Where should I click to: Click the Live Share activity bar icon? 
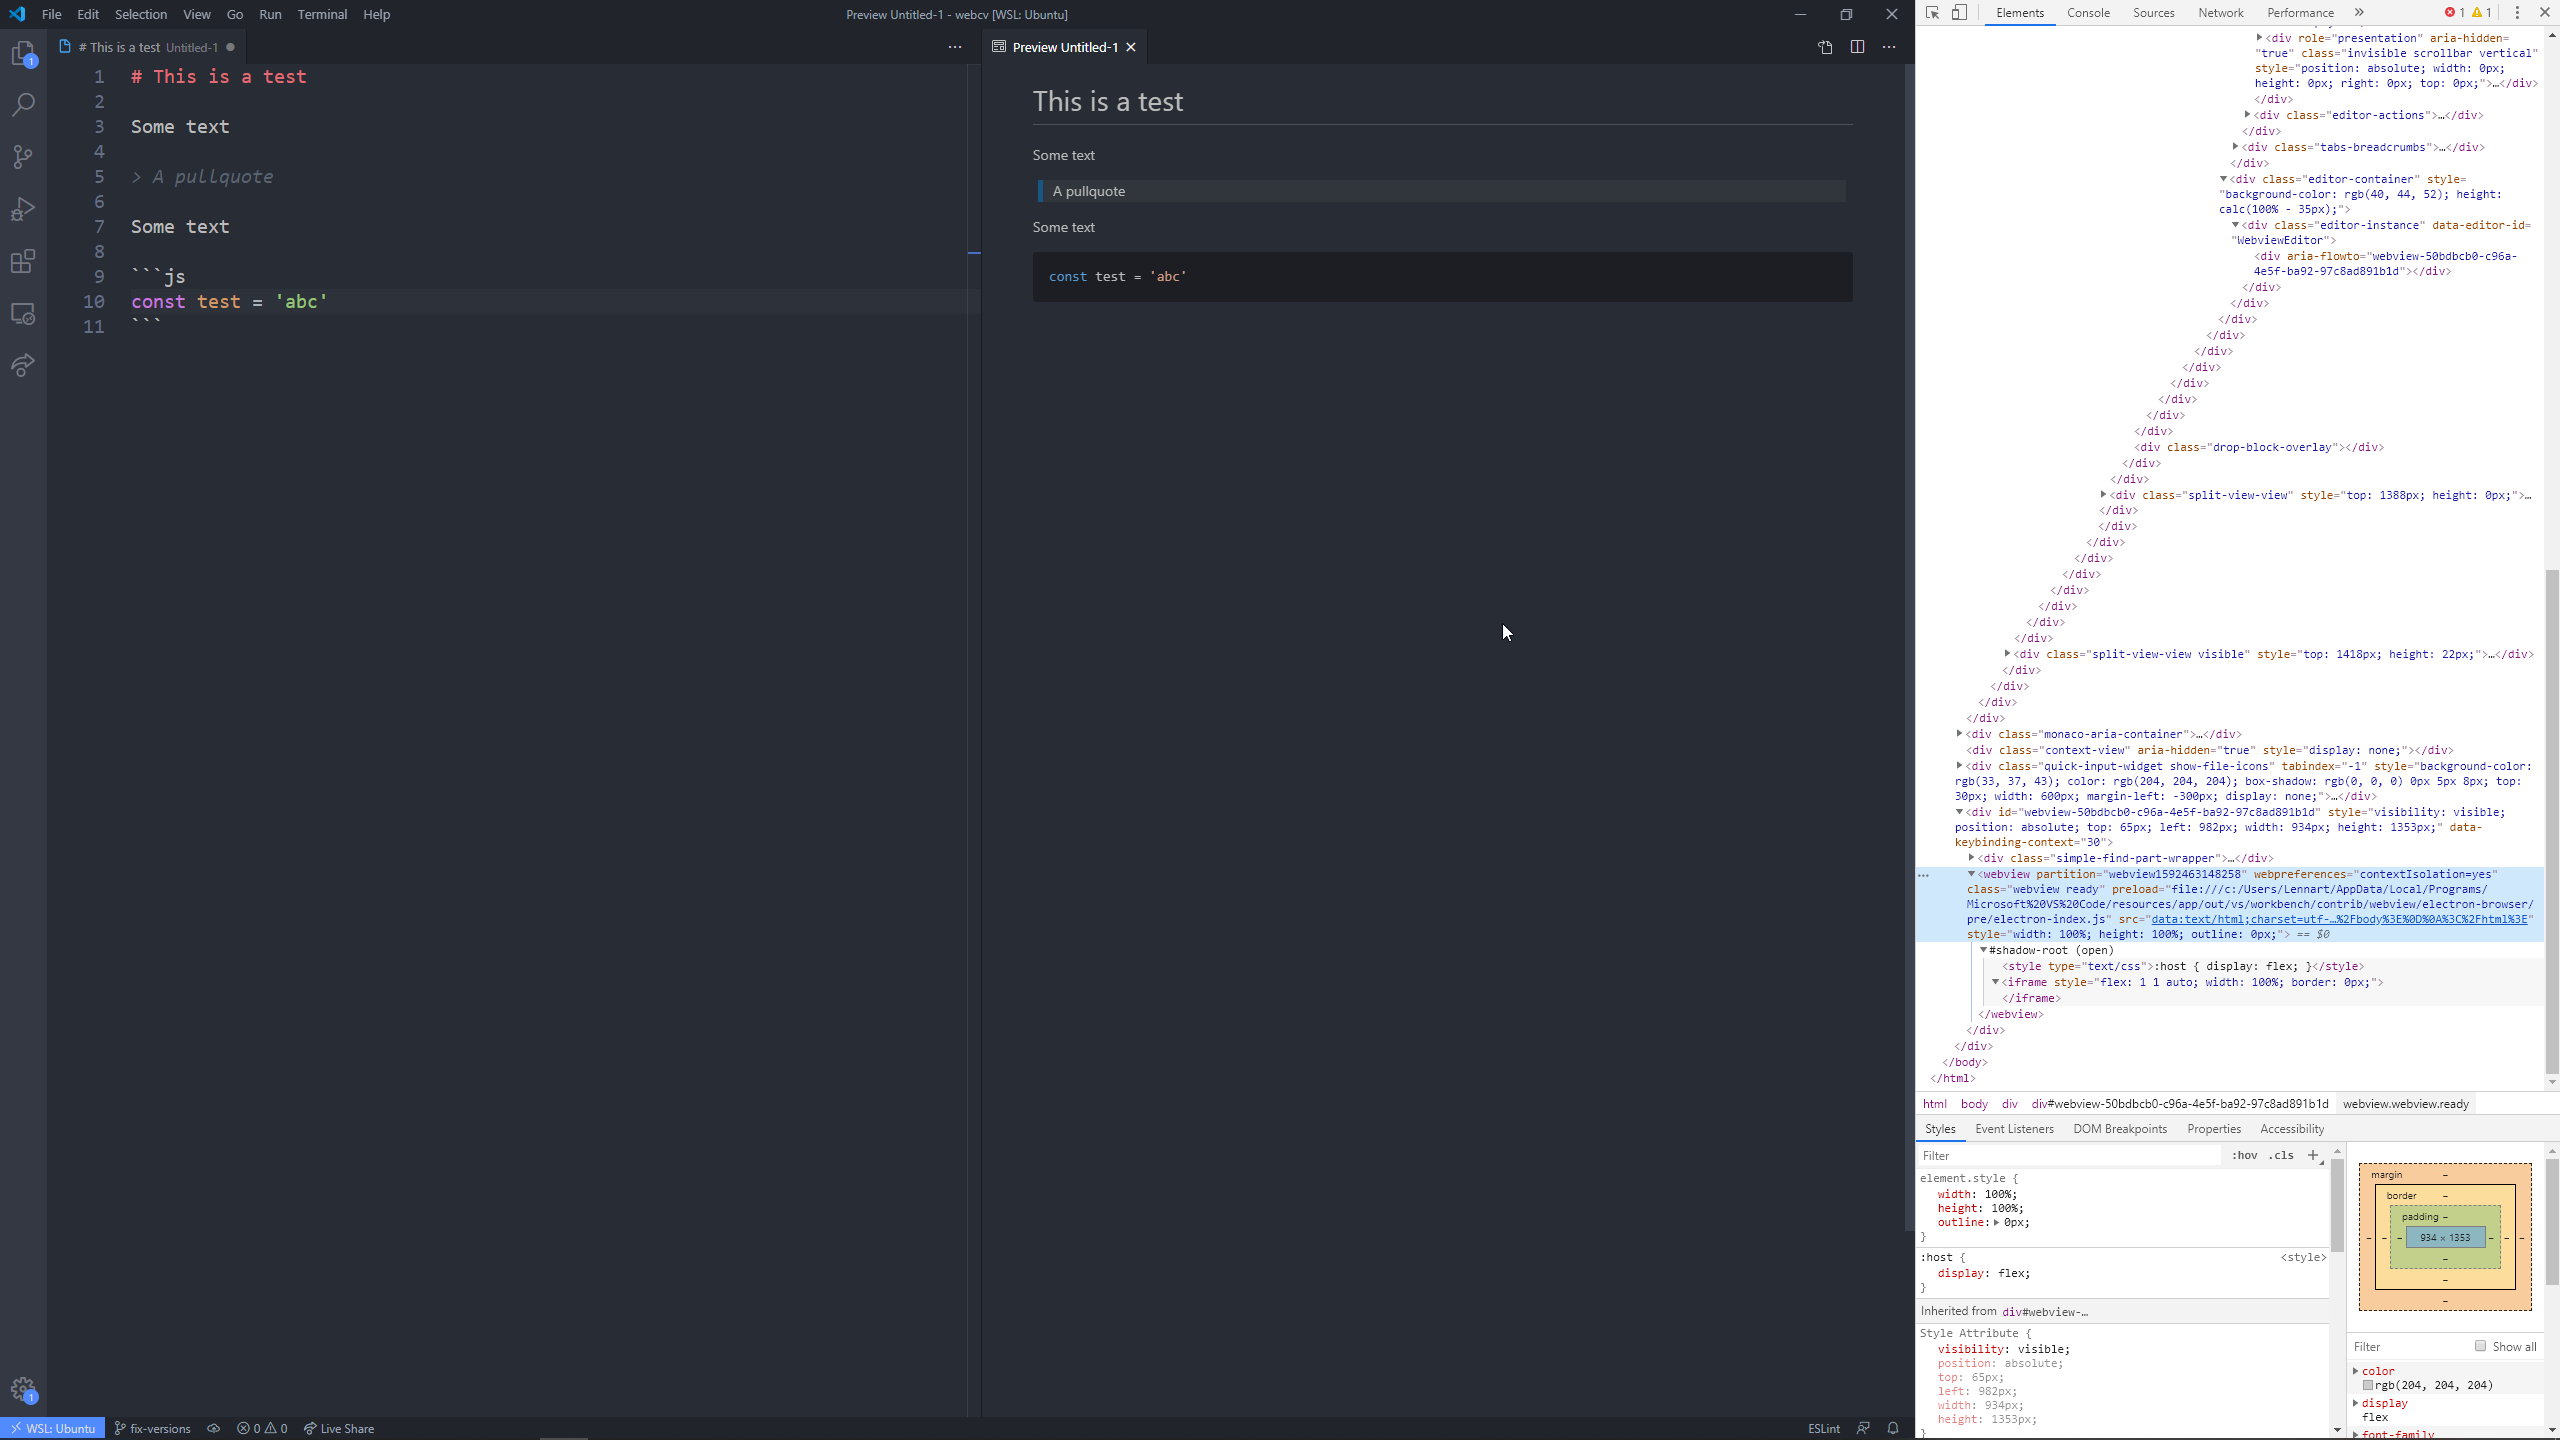[23, 365]
